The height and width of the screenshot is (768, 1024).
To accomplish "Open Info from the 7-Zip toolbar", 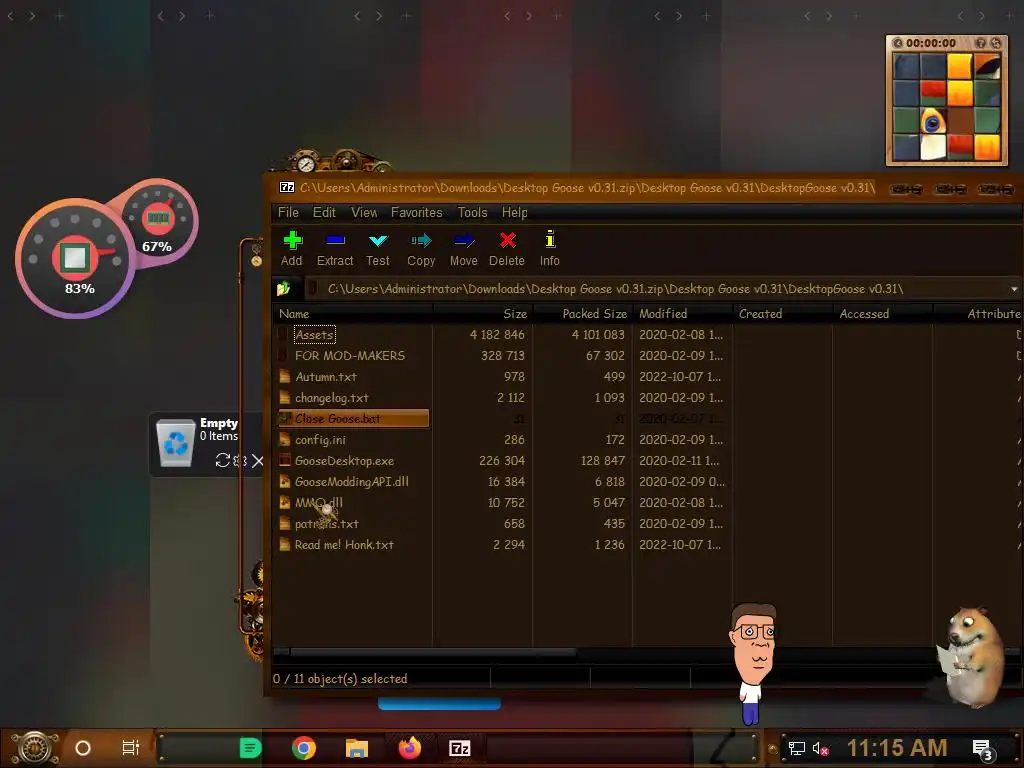I will click(550, 249).
